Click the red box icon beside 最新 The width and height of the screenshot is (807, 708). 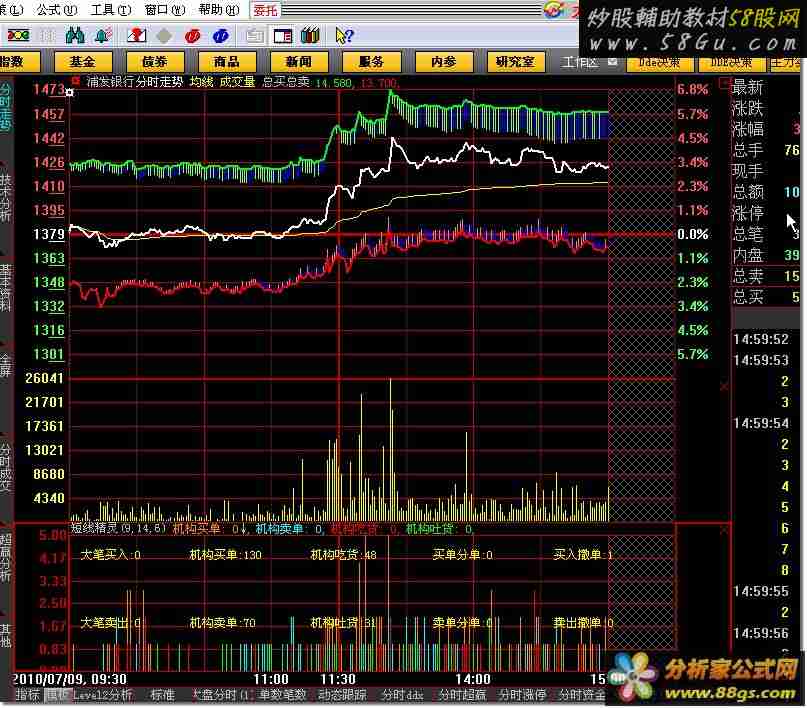(x=725, y=82)
